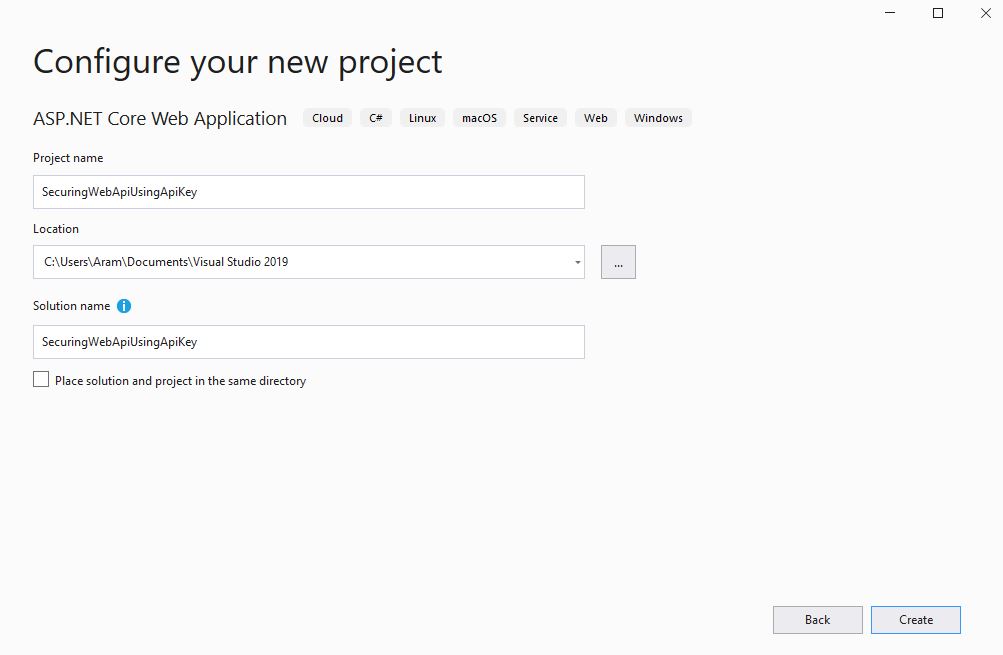This screenshot has width=1003, height=655.
Task: Open the browse folder dialog
Action: [618, 262]
